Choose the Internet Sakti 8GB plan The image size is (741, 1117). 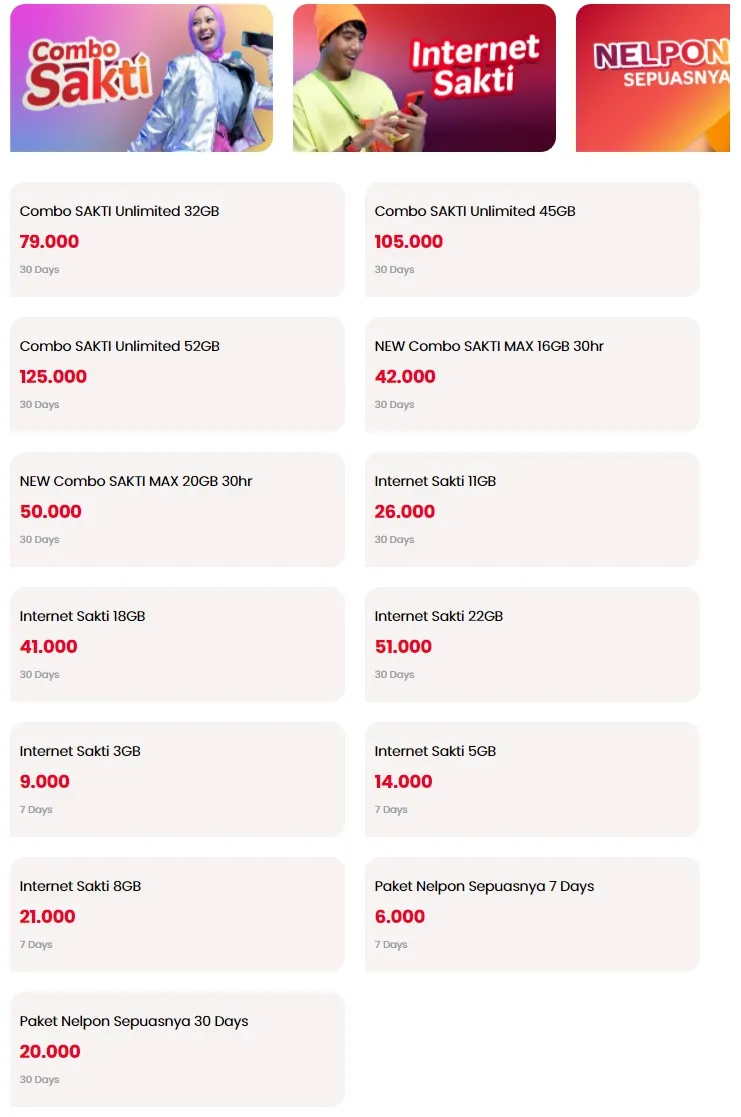click(177, 913)
